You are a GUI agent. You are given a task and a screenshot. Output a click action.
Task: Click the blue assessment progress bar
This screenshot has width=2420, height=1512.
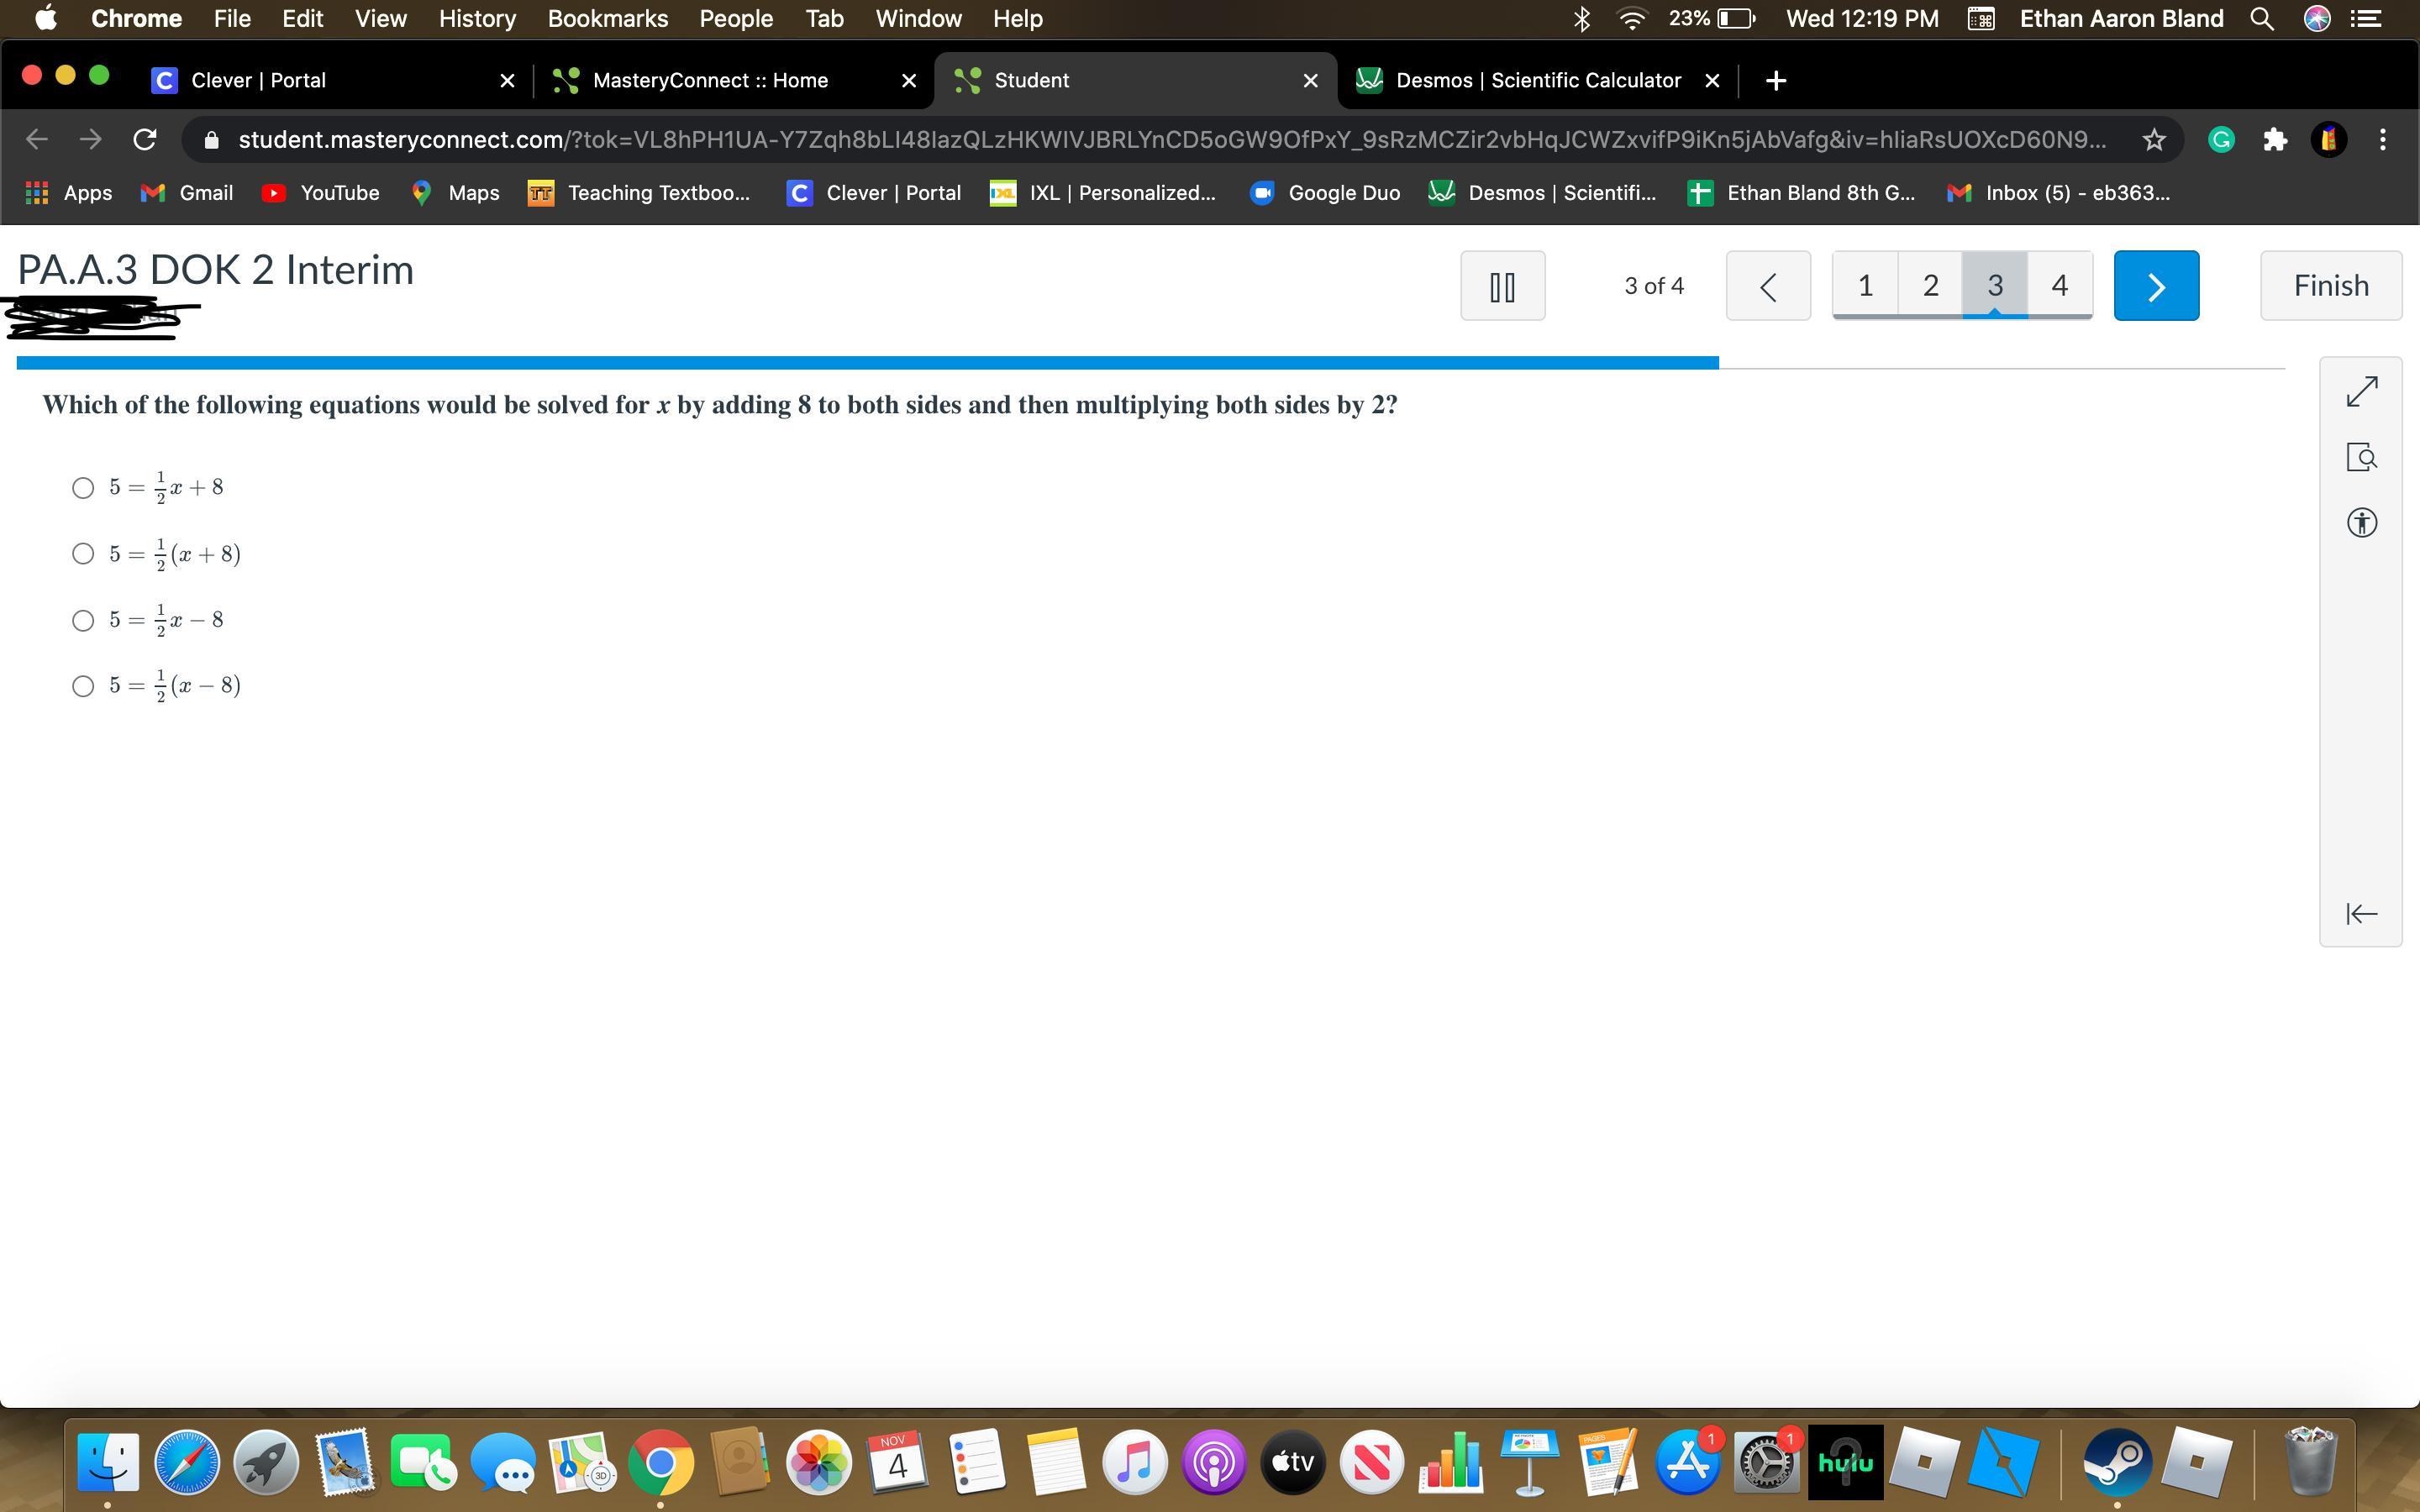(867, 363)
